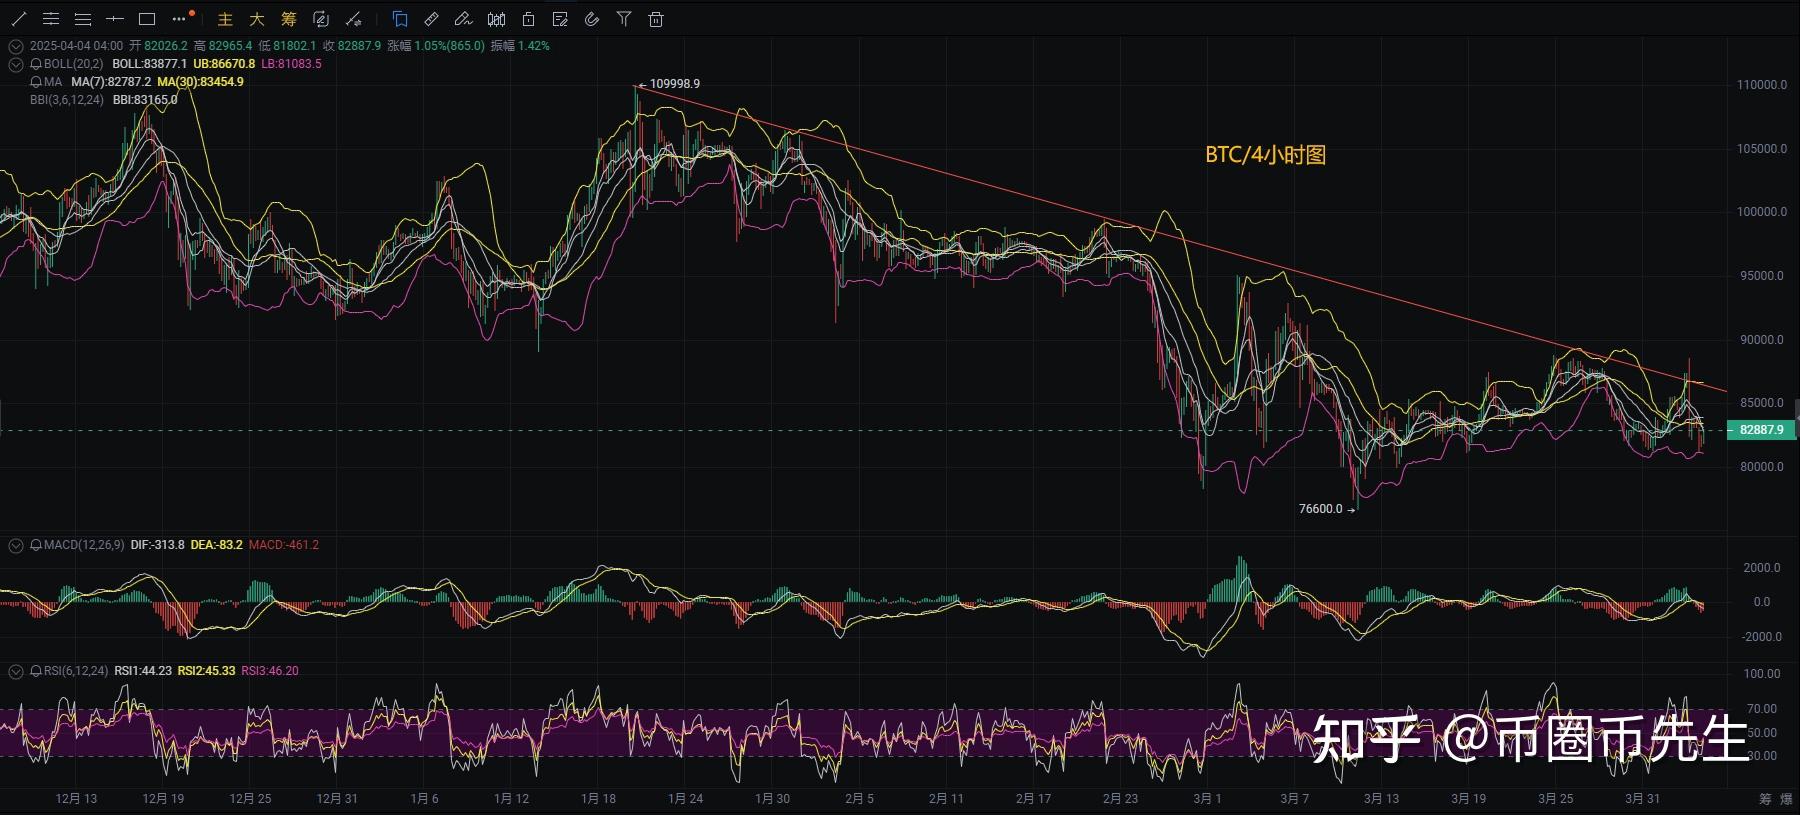The width and height of the screenshot is (1800, 815).
Task: Toggle the BOLL indicator alert bell
Action: tap(36, 64)
